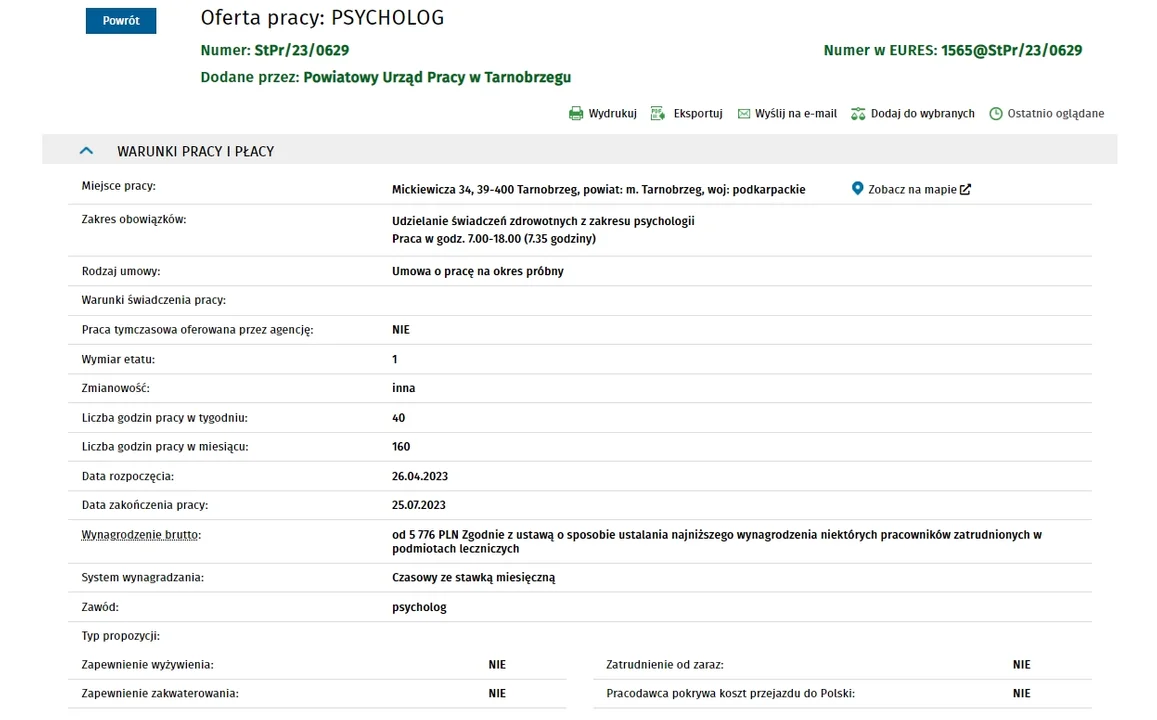Image resolution: width=1157 pixels, height=720 pixels.
Task: Open Zobacz na mapie link
Action: [x=912, y=190]
